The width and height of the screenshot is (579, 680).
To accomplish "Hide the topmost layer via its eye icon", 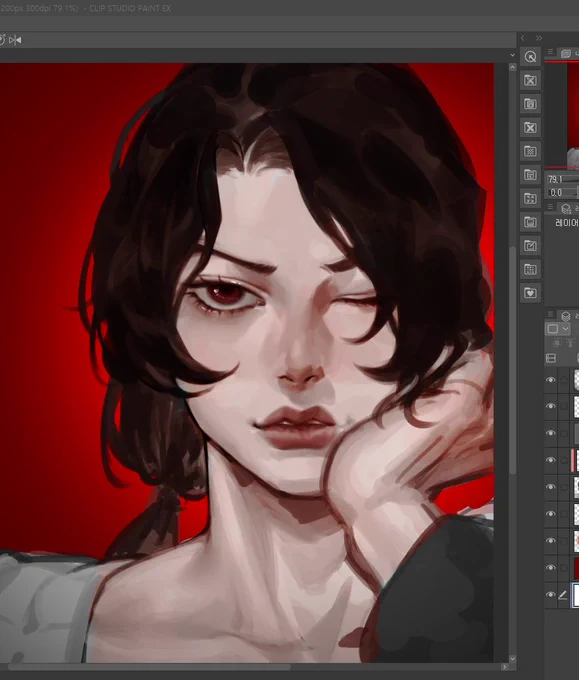I will pos(551,380).
